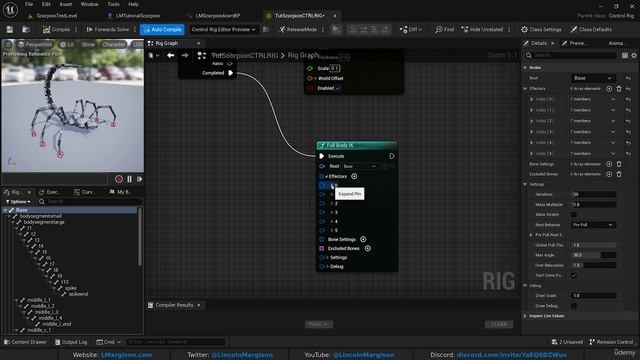Add an element to the Excluded Bones pin
Screen dimensions: 640x360
tap(367, 248)
